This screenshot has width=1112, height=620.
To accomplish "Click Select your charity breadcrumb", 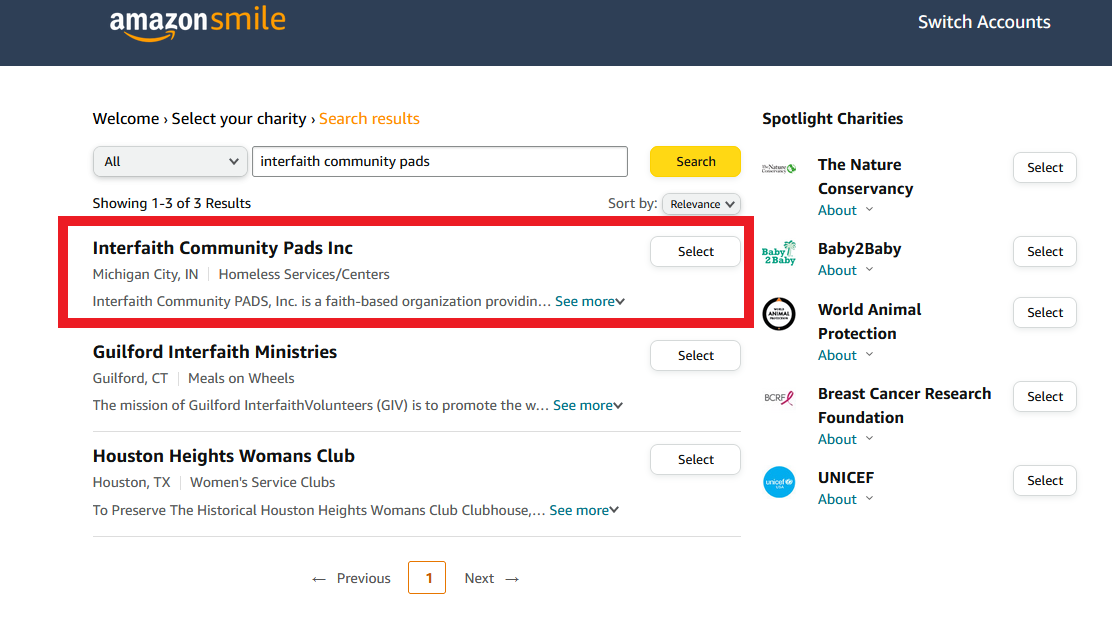I will click(239, 119).
